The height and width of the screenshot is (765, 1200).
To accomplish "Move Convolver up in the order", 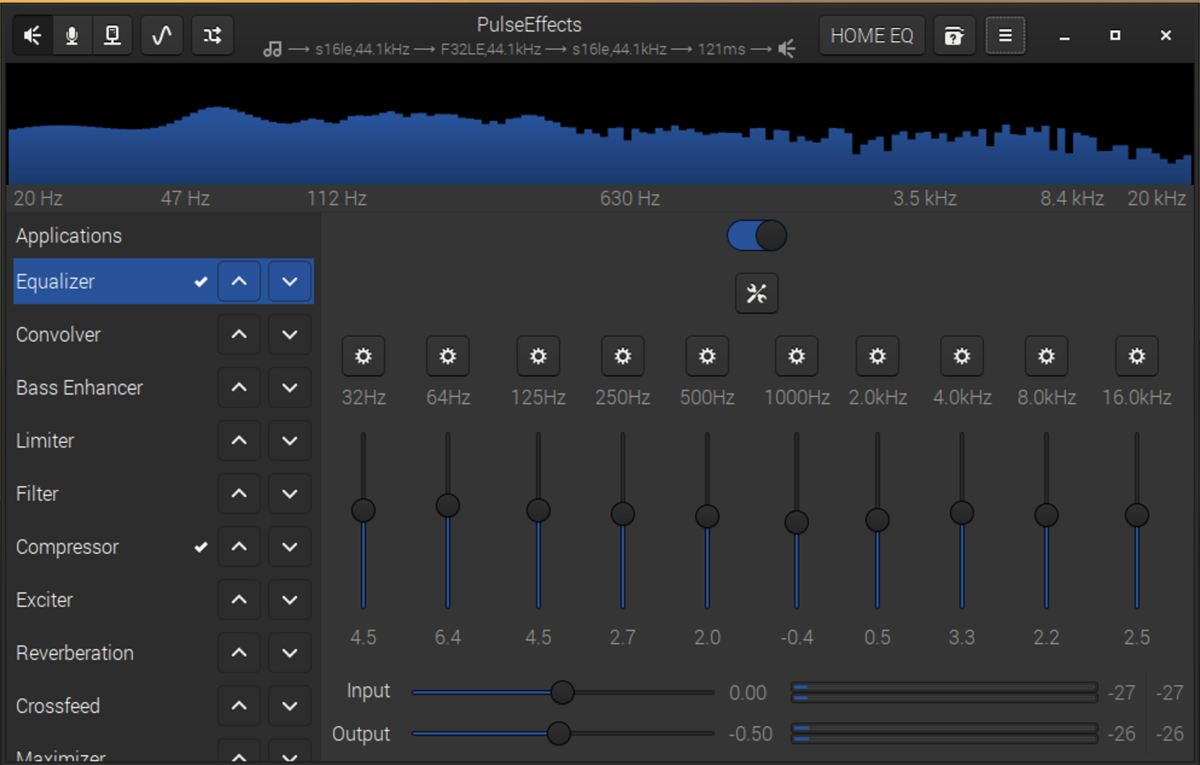I will coord(239,334).
